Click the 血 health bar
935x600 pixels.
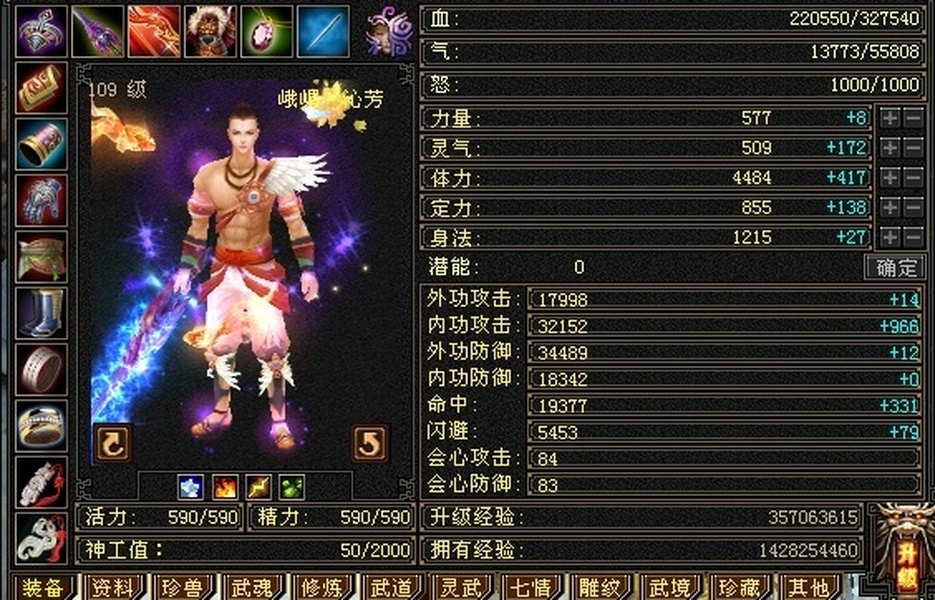pos(672,19)
